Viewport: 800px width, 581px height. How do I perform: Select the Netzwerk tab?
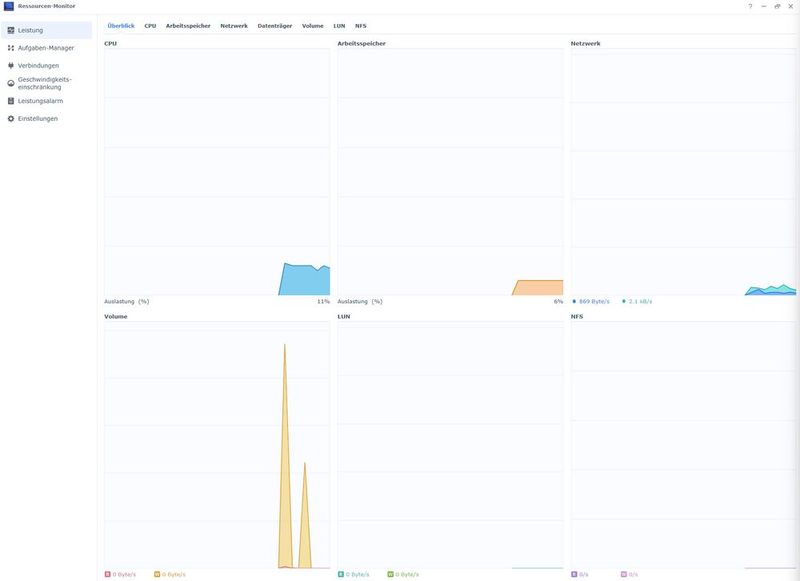click(x=233, y=24)
